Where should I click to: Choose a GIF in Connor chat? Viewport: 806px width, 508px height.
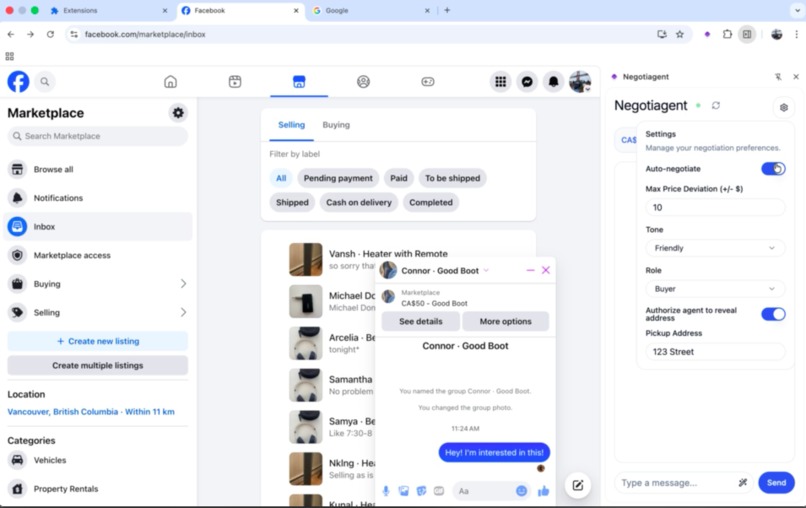coord(438,491)
